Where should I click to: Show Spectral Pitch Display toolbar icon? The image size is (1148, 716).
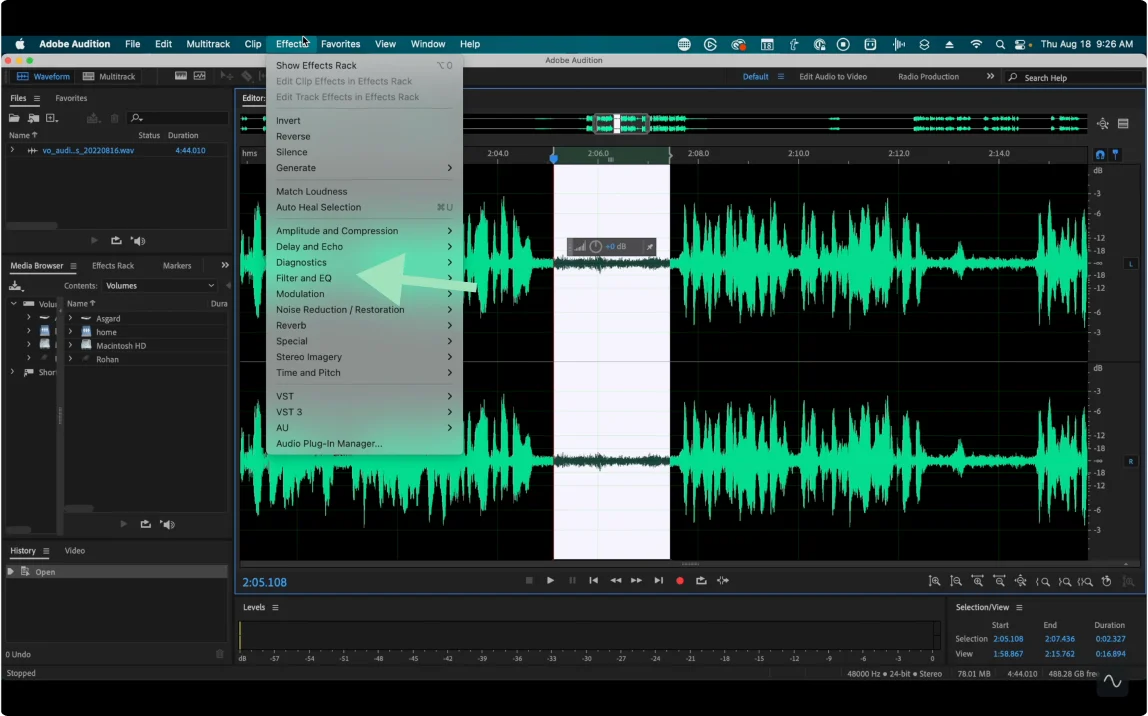(x=199, y=76)
